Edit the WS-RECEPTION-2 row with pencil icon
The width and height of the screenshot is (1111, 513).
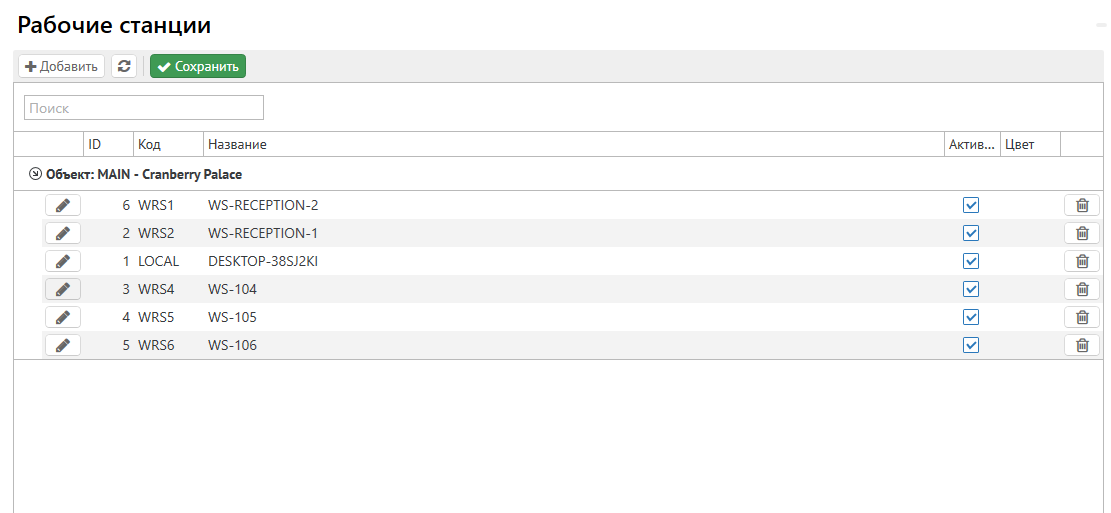click(x=62, y=205)
